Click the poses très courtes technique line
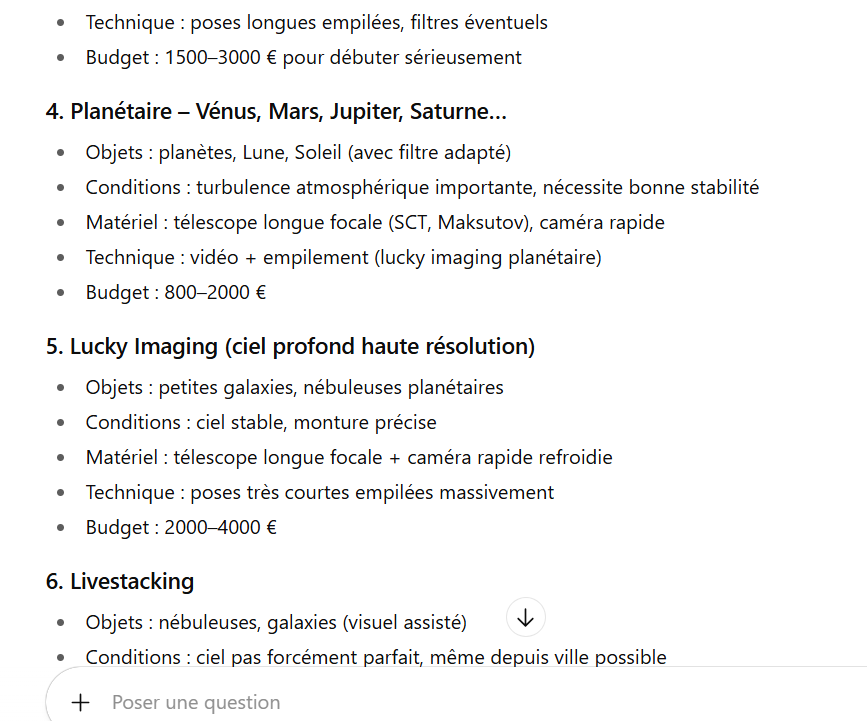This screenshot has height=721, width=867. click(x=319, y=492)
